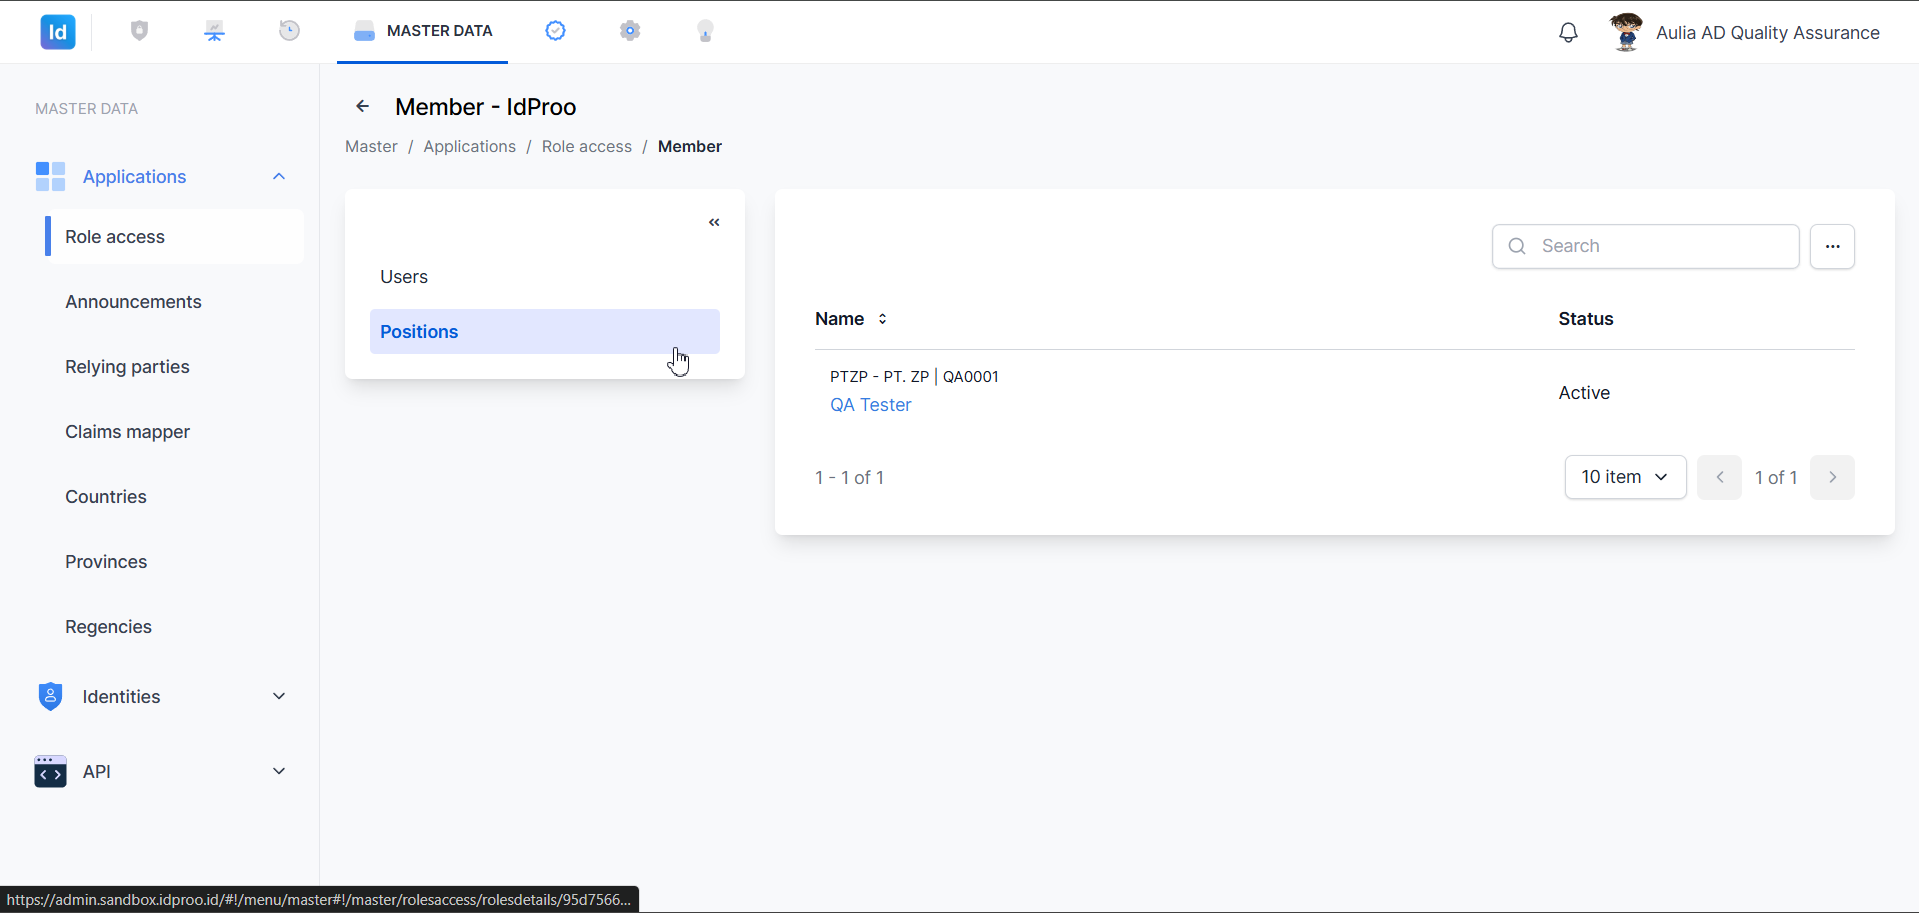Open the Applications breadcrumb link
The height and width of the screenshot is (913, 1919).
pyautogui.click(x=470, y=146)
